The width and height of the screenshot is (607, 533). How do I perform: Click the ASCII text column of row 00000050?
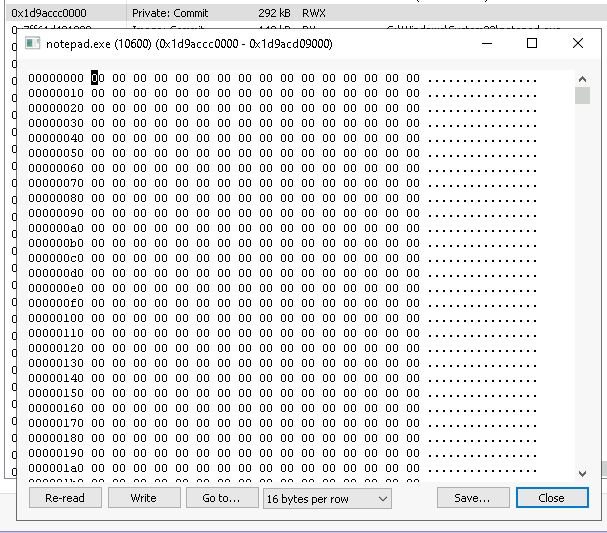click(x=482, y=153)
